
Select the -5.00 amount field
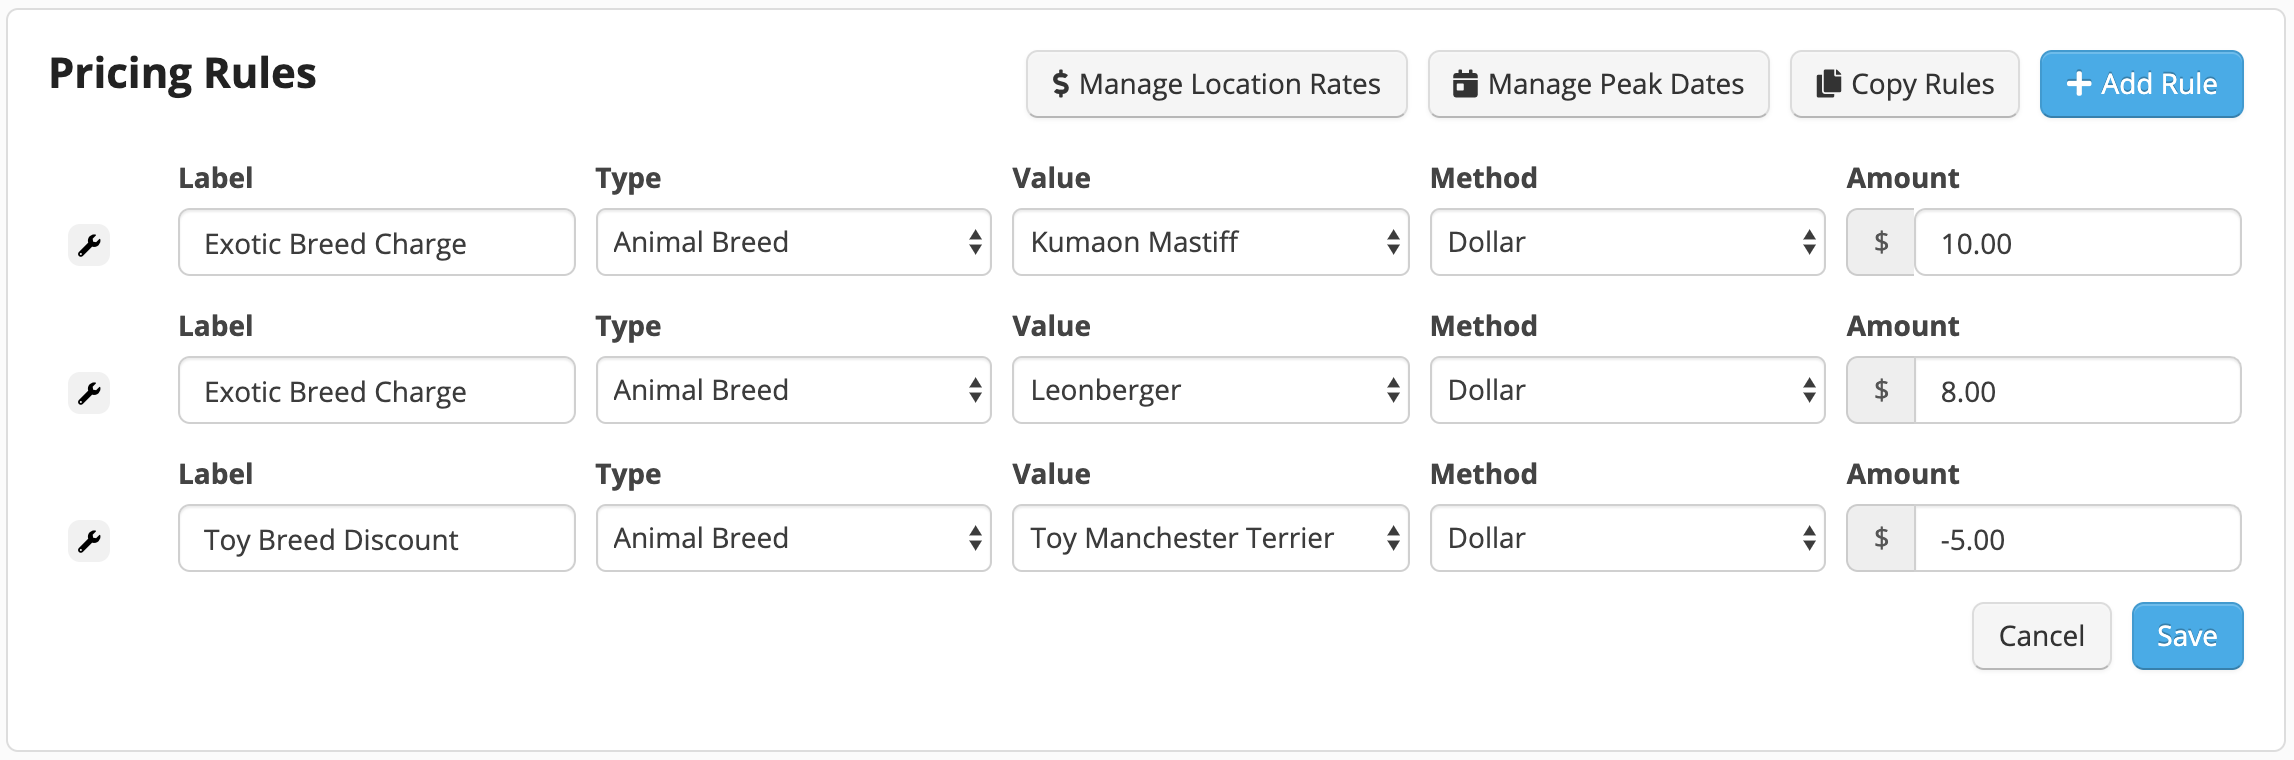coord(2076,538)
